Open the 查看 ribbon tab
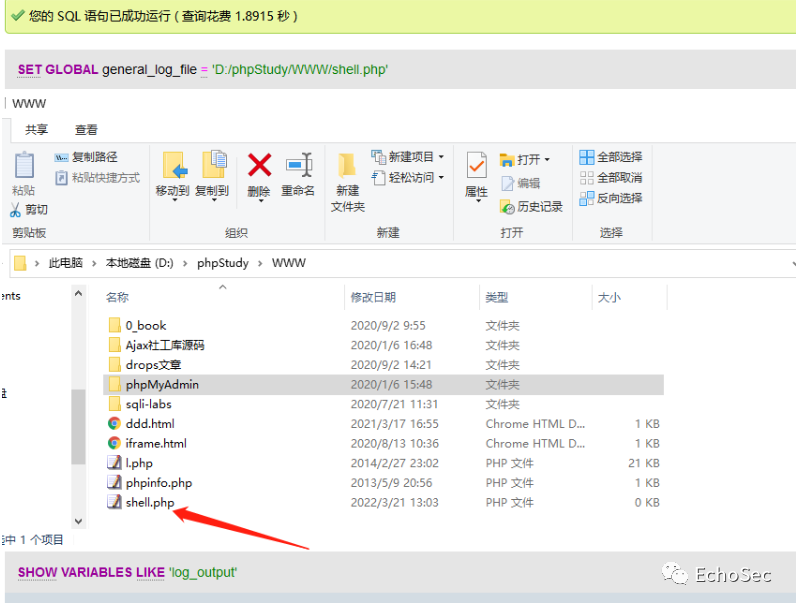 pos(86,130)
